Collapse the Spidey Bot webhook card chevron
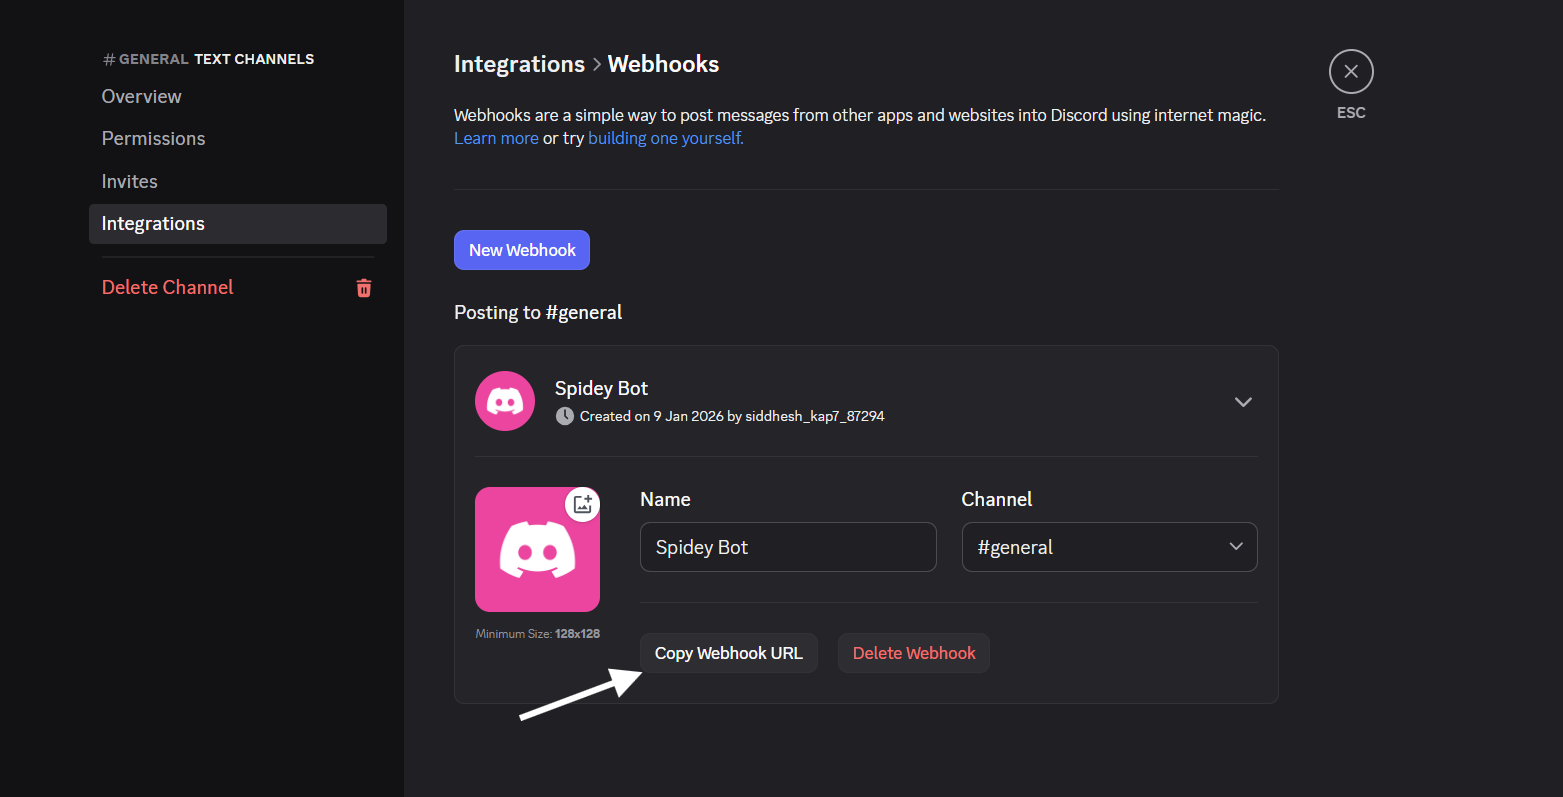Viewport: 1563px width, 797px height. click(x=1243, y=401)
